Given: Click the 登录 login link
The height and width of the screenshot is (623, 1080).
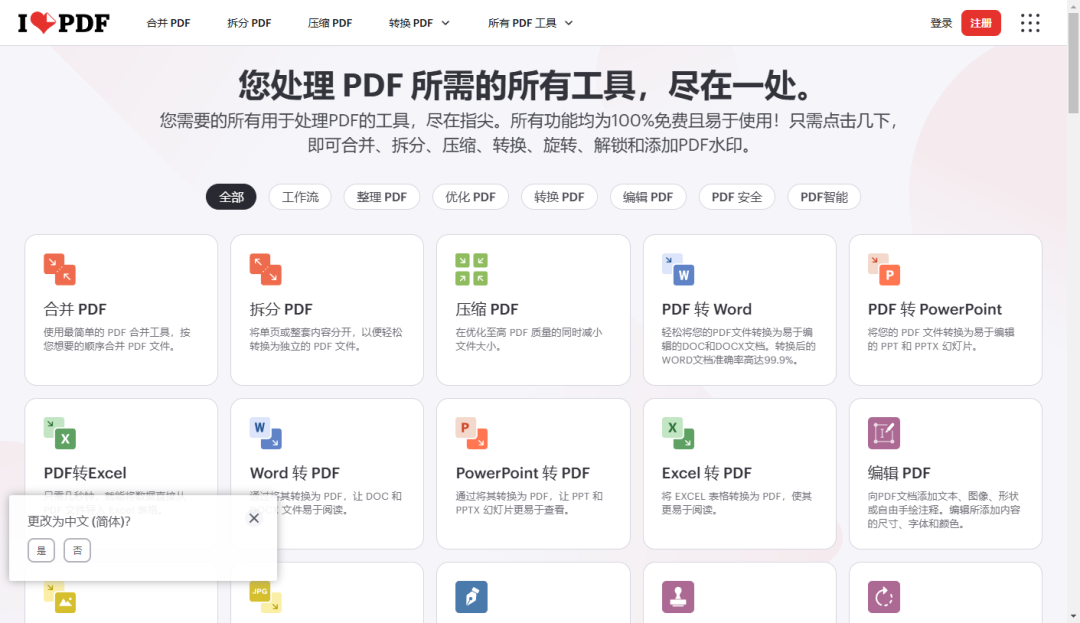Looking at the screenshot, I should [941, 23].
